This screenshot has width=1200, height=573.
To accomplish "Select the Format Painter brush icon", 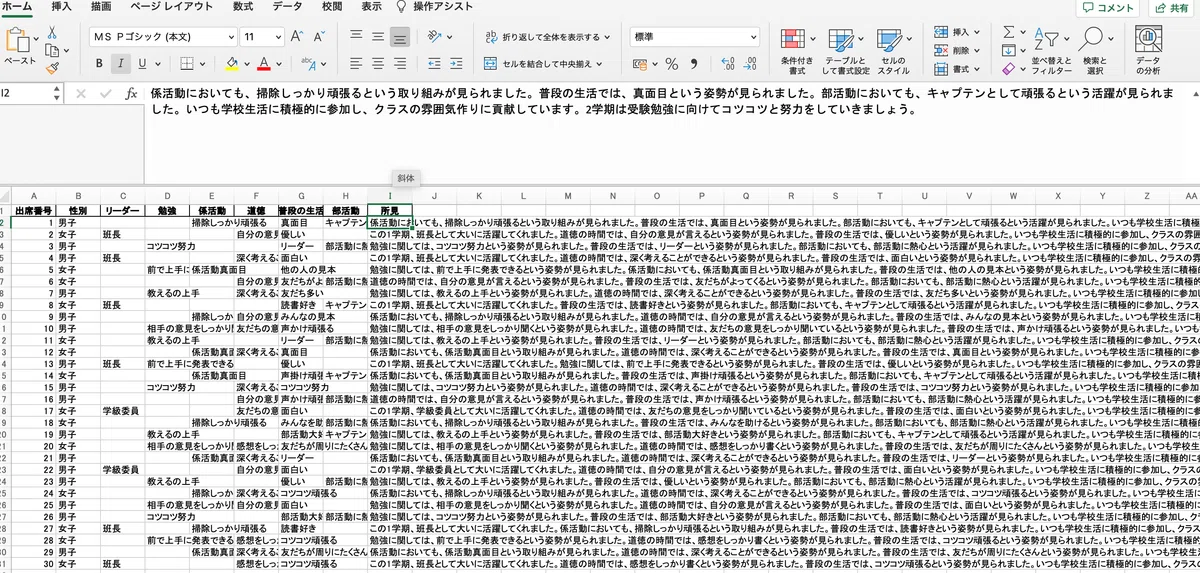I will 53,68.
